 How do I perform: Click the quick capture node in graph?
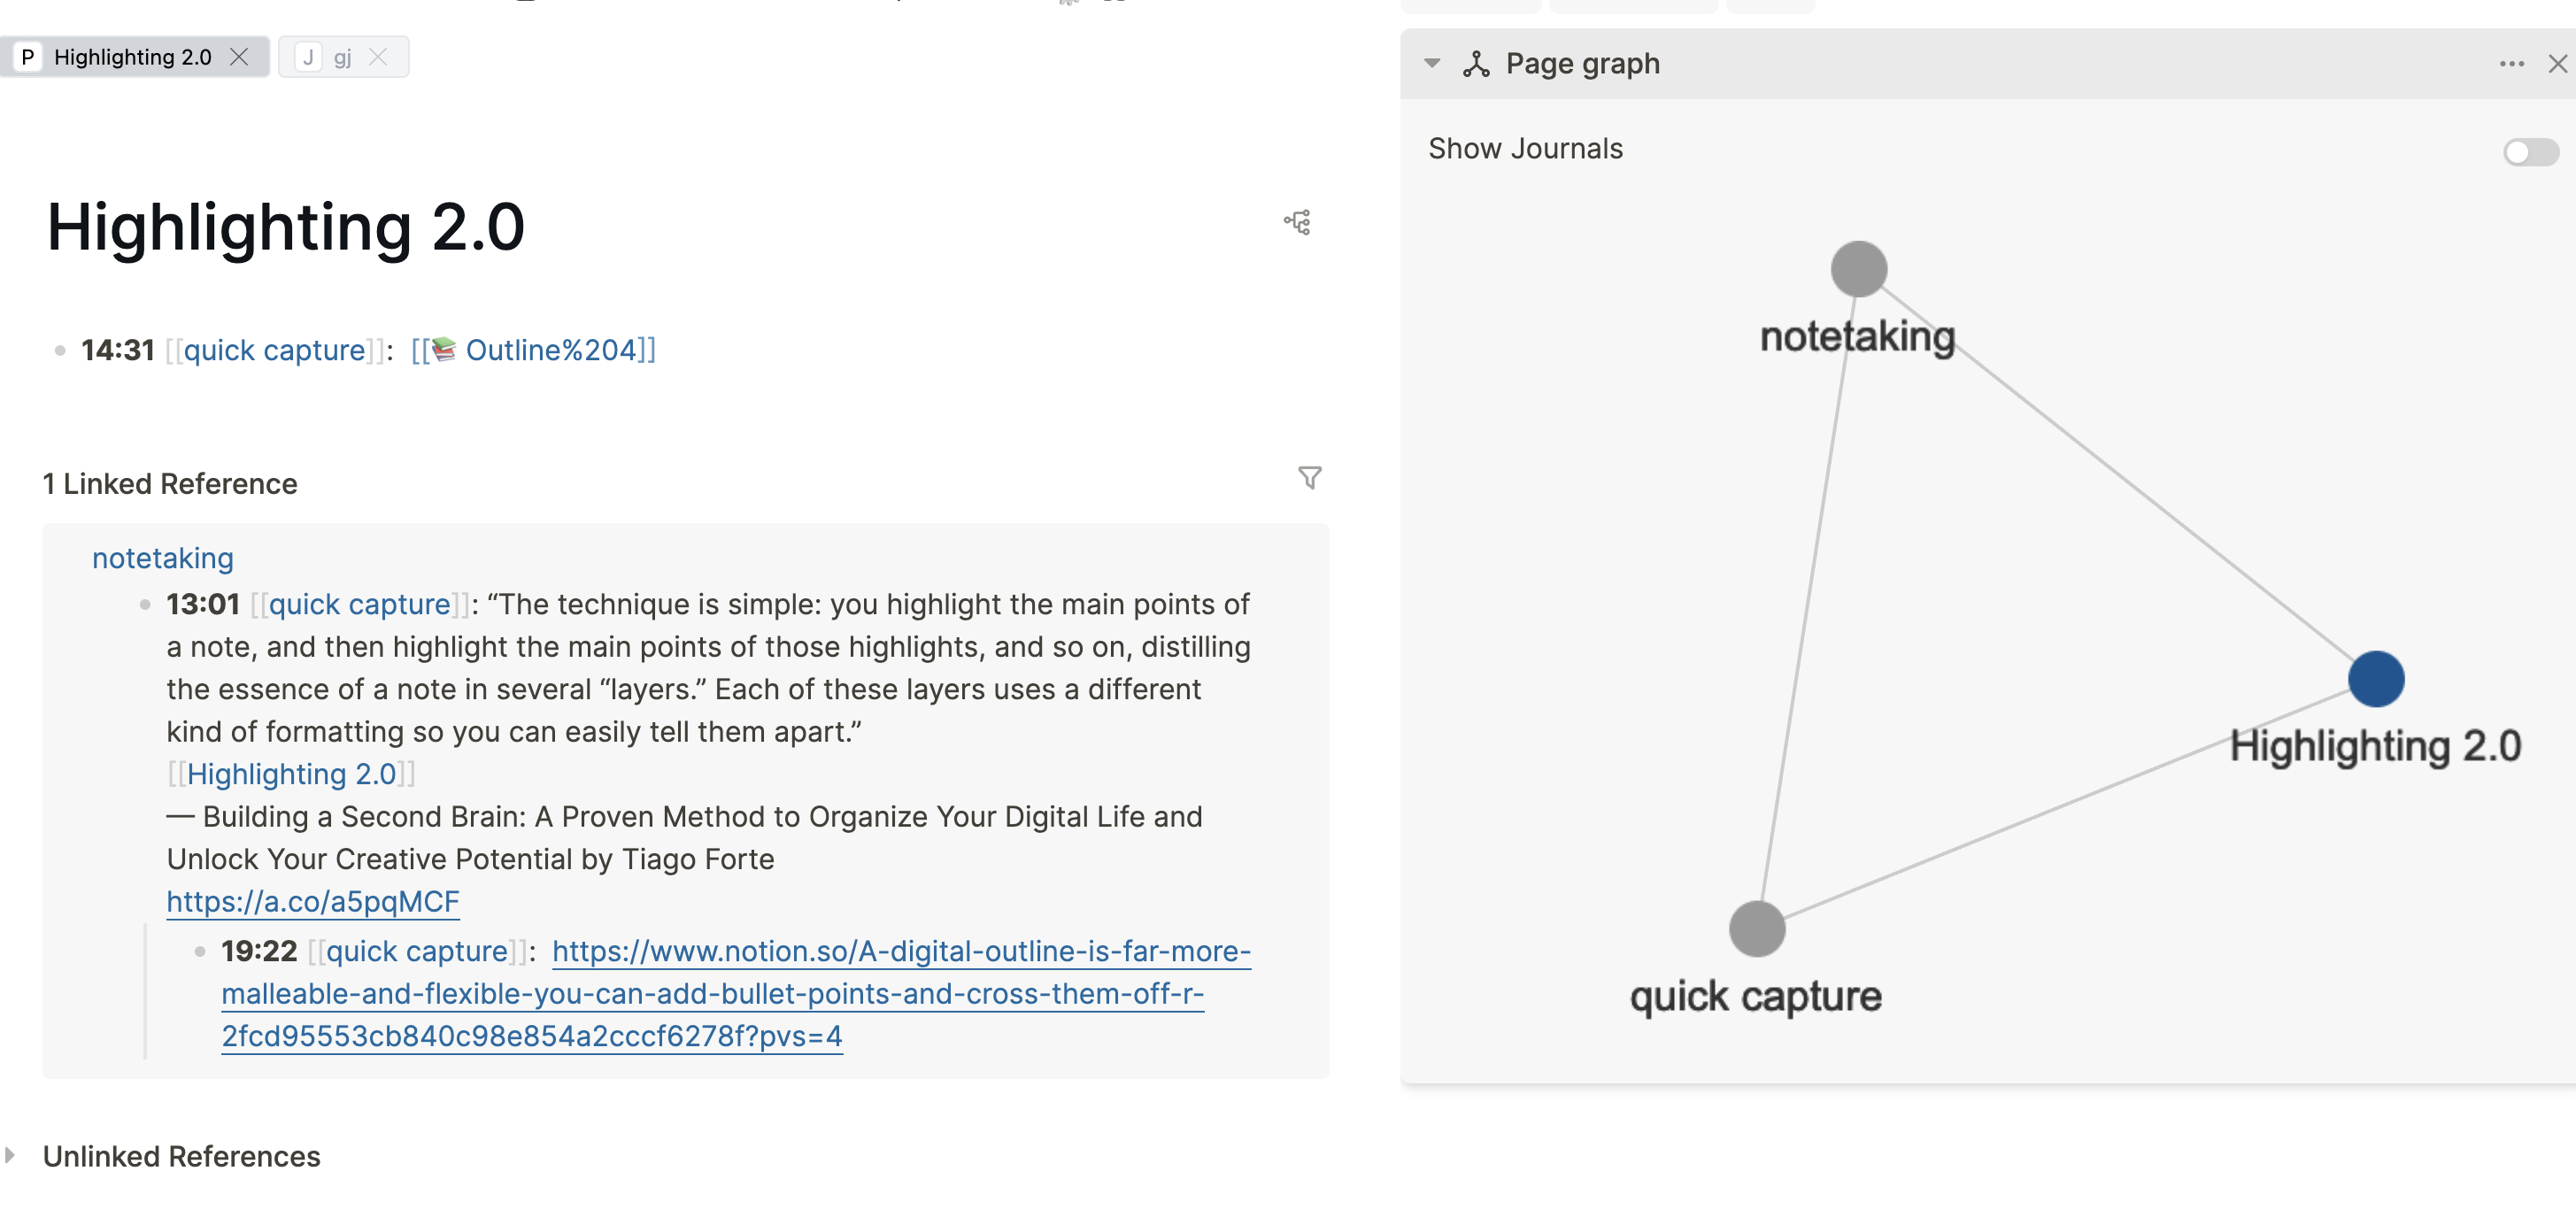(1757, 929)
